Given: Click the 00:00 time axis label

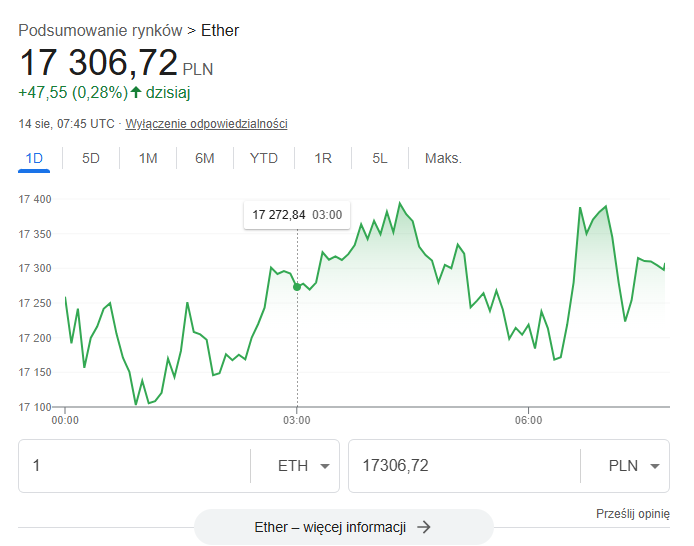Looking at the screenshot, I should pos(65,420).
